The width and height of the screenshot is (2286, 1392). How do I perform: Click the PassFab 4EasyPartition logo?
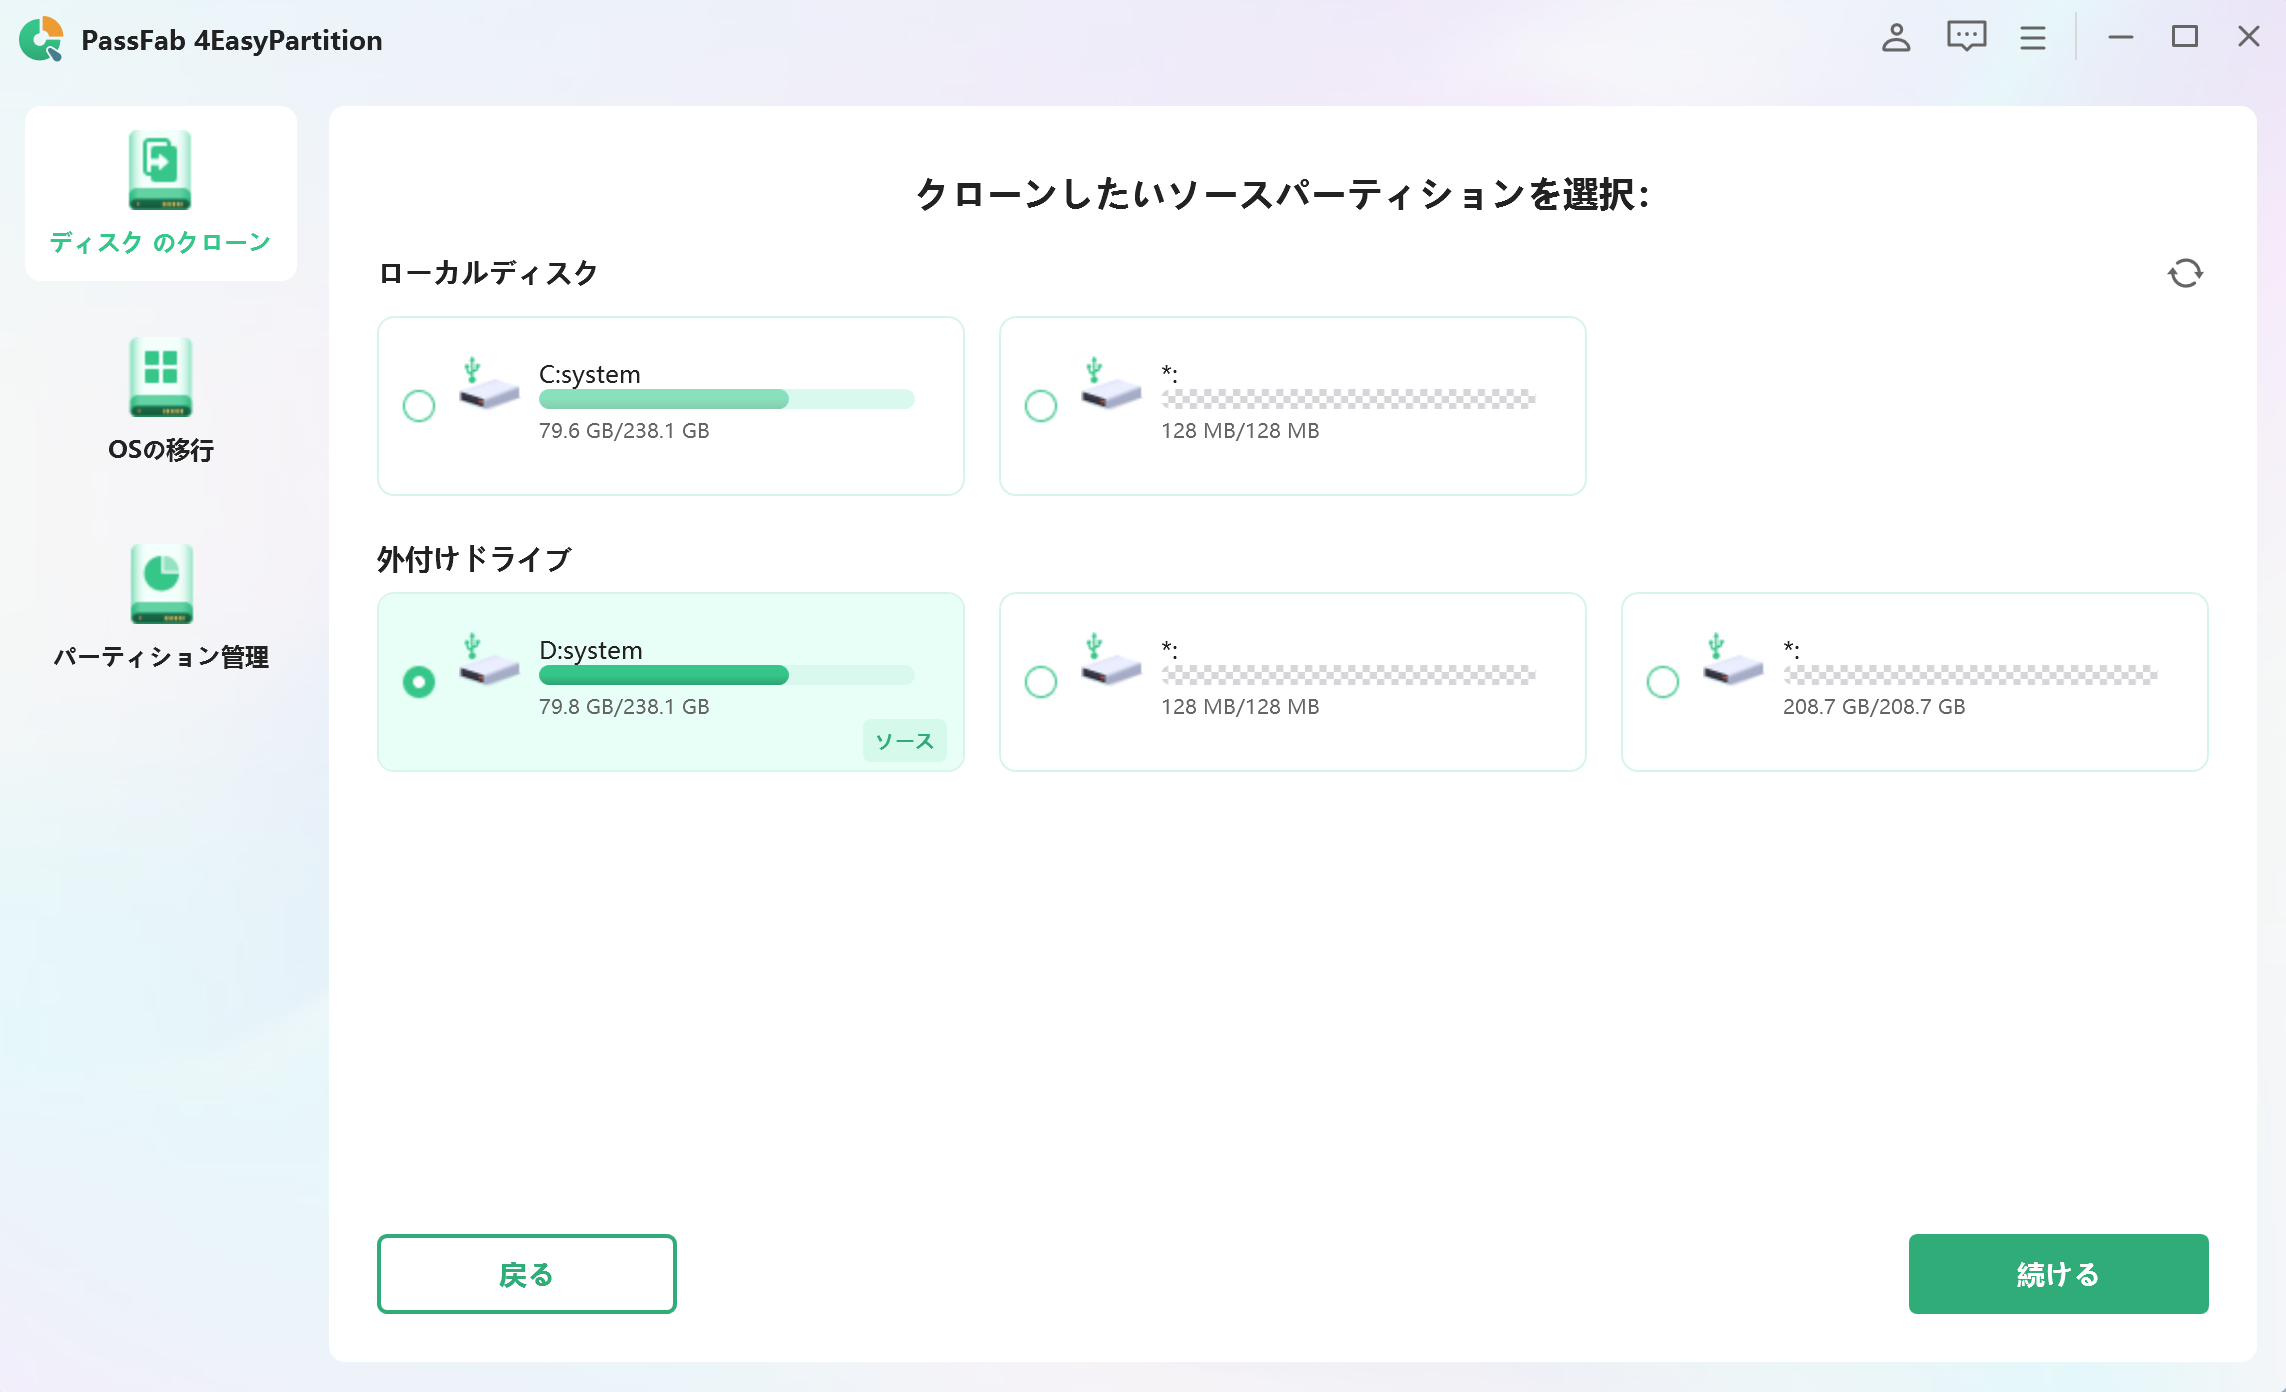click(42, 39)
